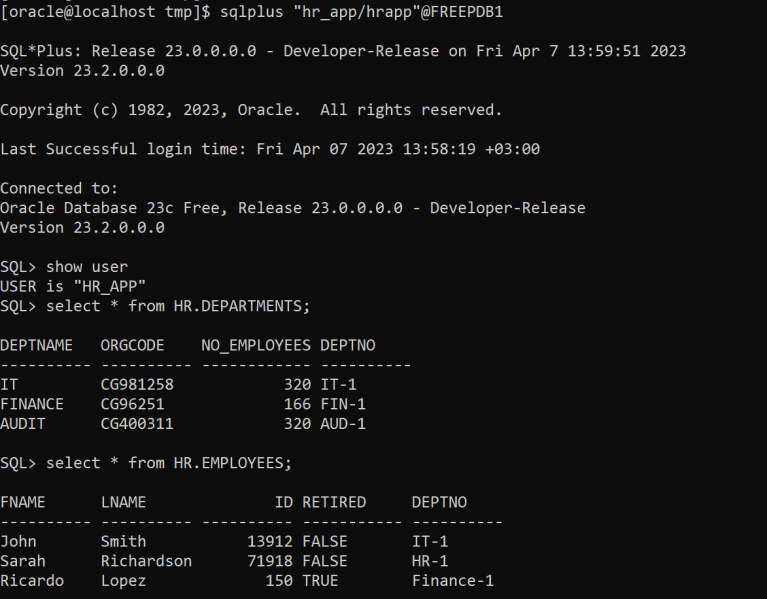This screenshot has width=767, height=599.
Task: Click employee count 166
Action: pos(297,404)
